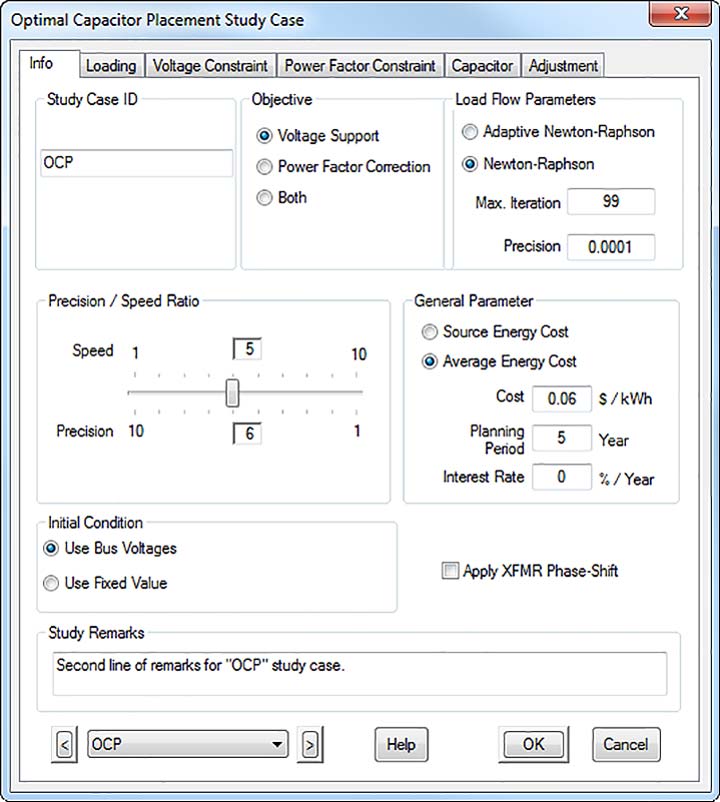Select Source Energy Cost option
720x802 pixels.
(x=430, y=332)
